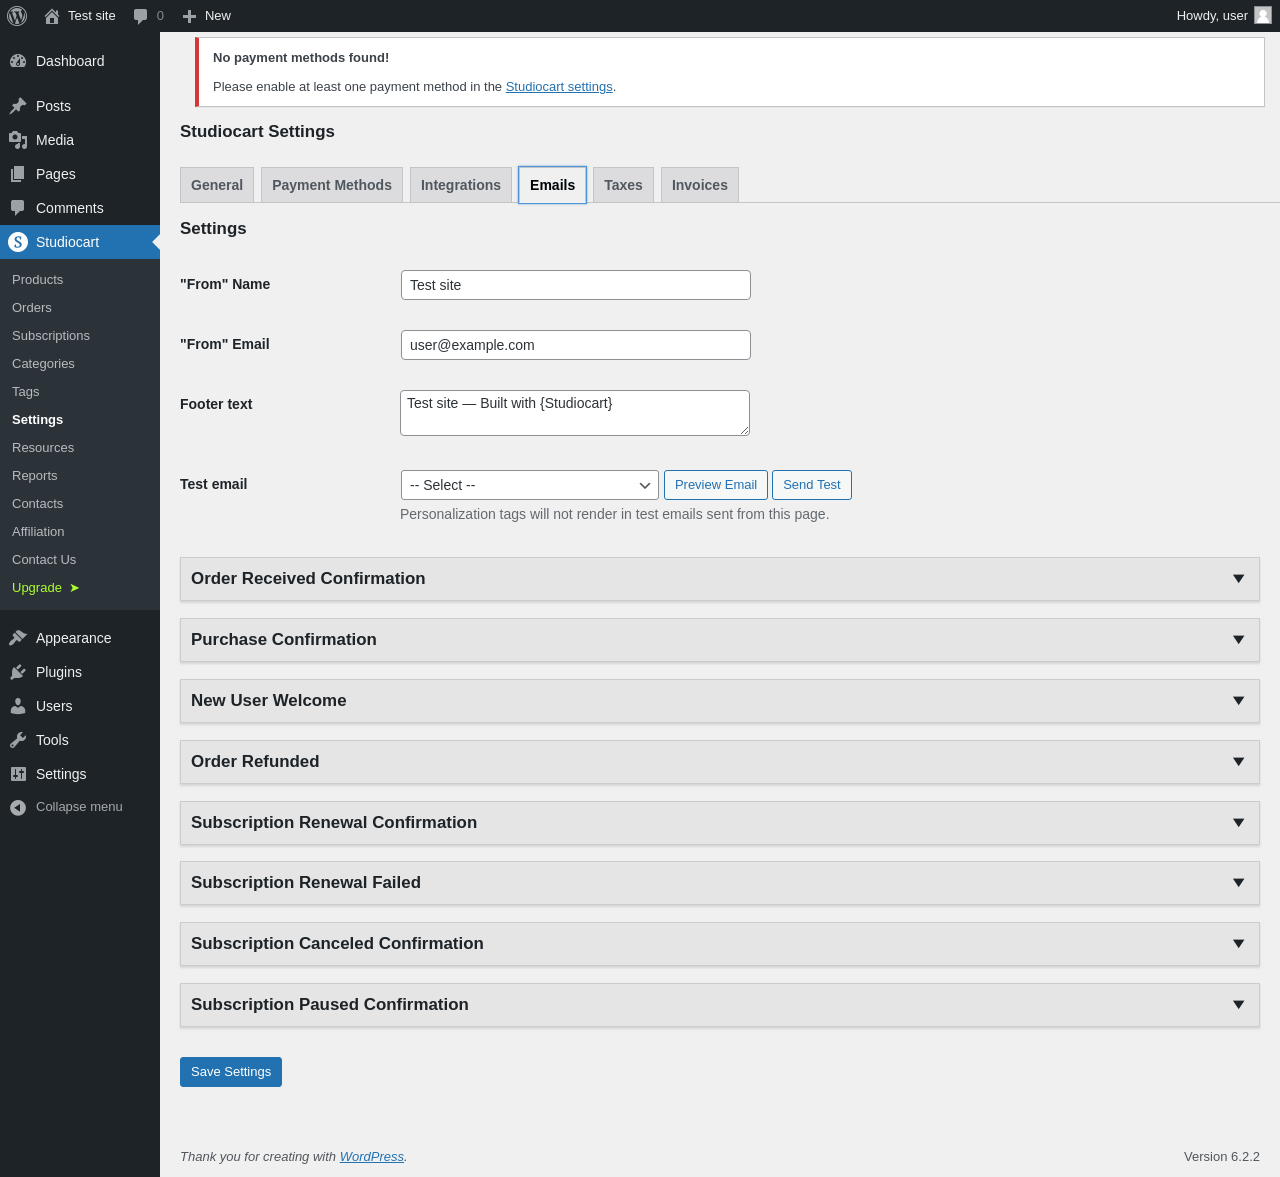Expand Subscription Paused Confirmation section
Screen dimensions: 1280x1177
pos(720,1005)
